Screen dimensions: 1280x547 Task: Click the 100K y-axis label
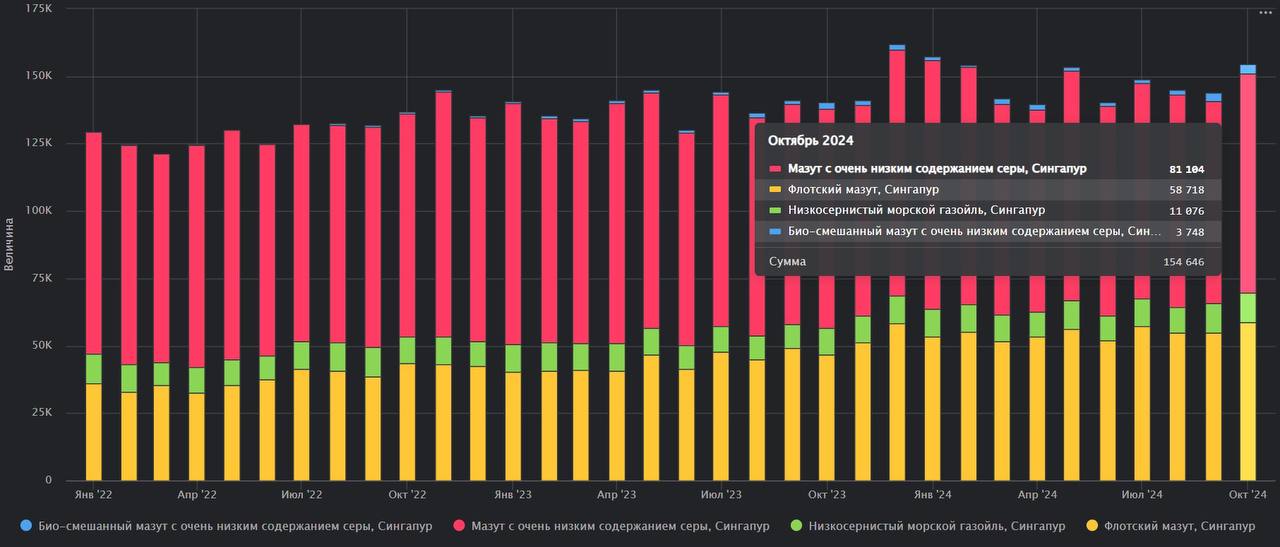(38, 211)
